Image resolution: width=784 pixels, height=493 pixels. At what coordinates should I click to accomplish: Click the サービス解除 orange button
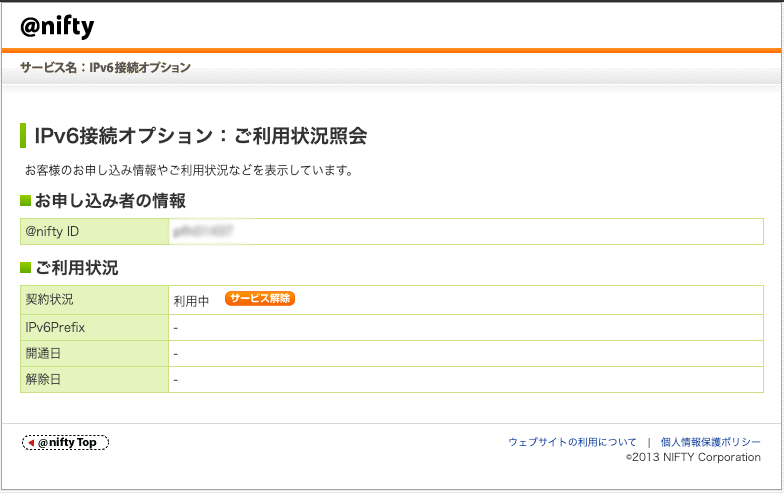click(260, 298)
